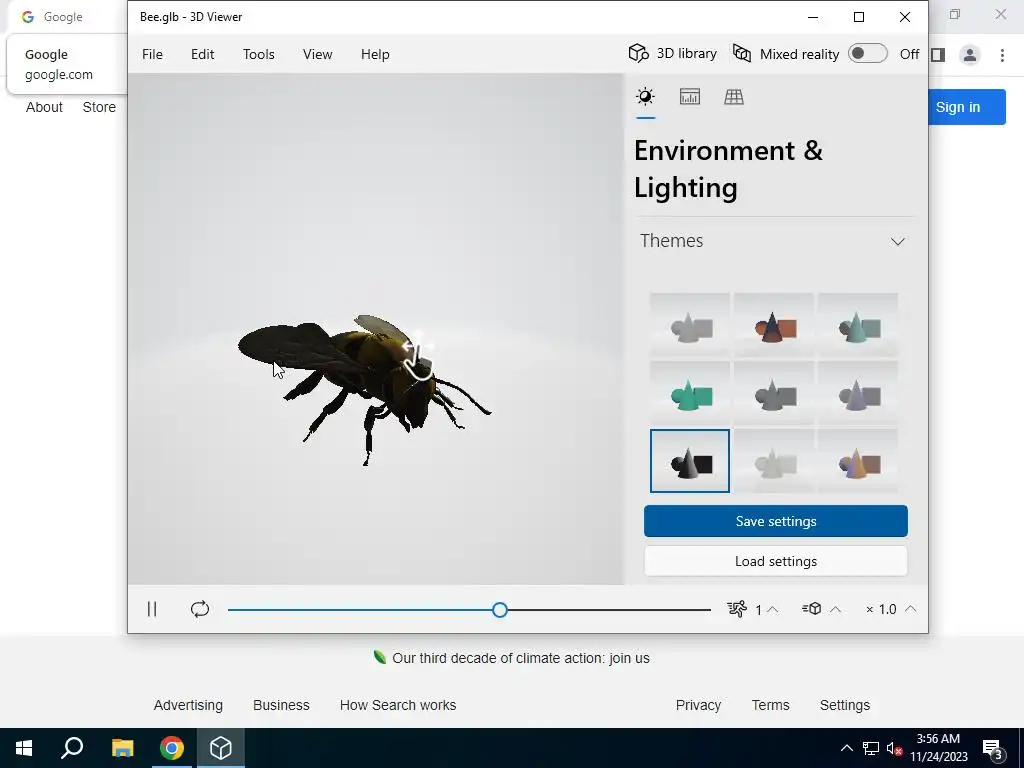Open the Privacy footer link
Screen dimensions: 1024x768
click(x=698, y=705)
